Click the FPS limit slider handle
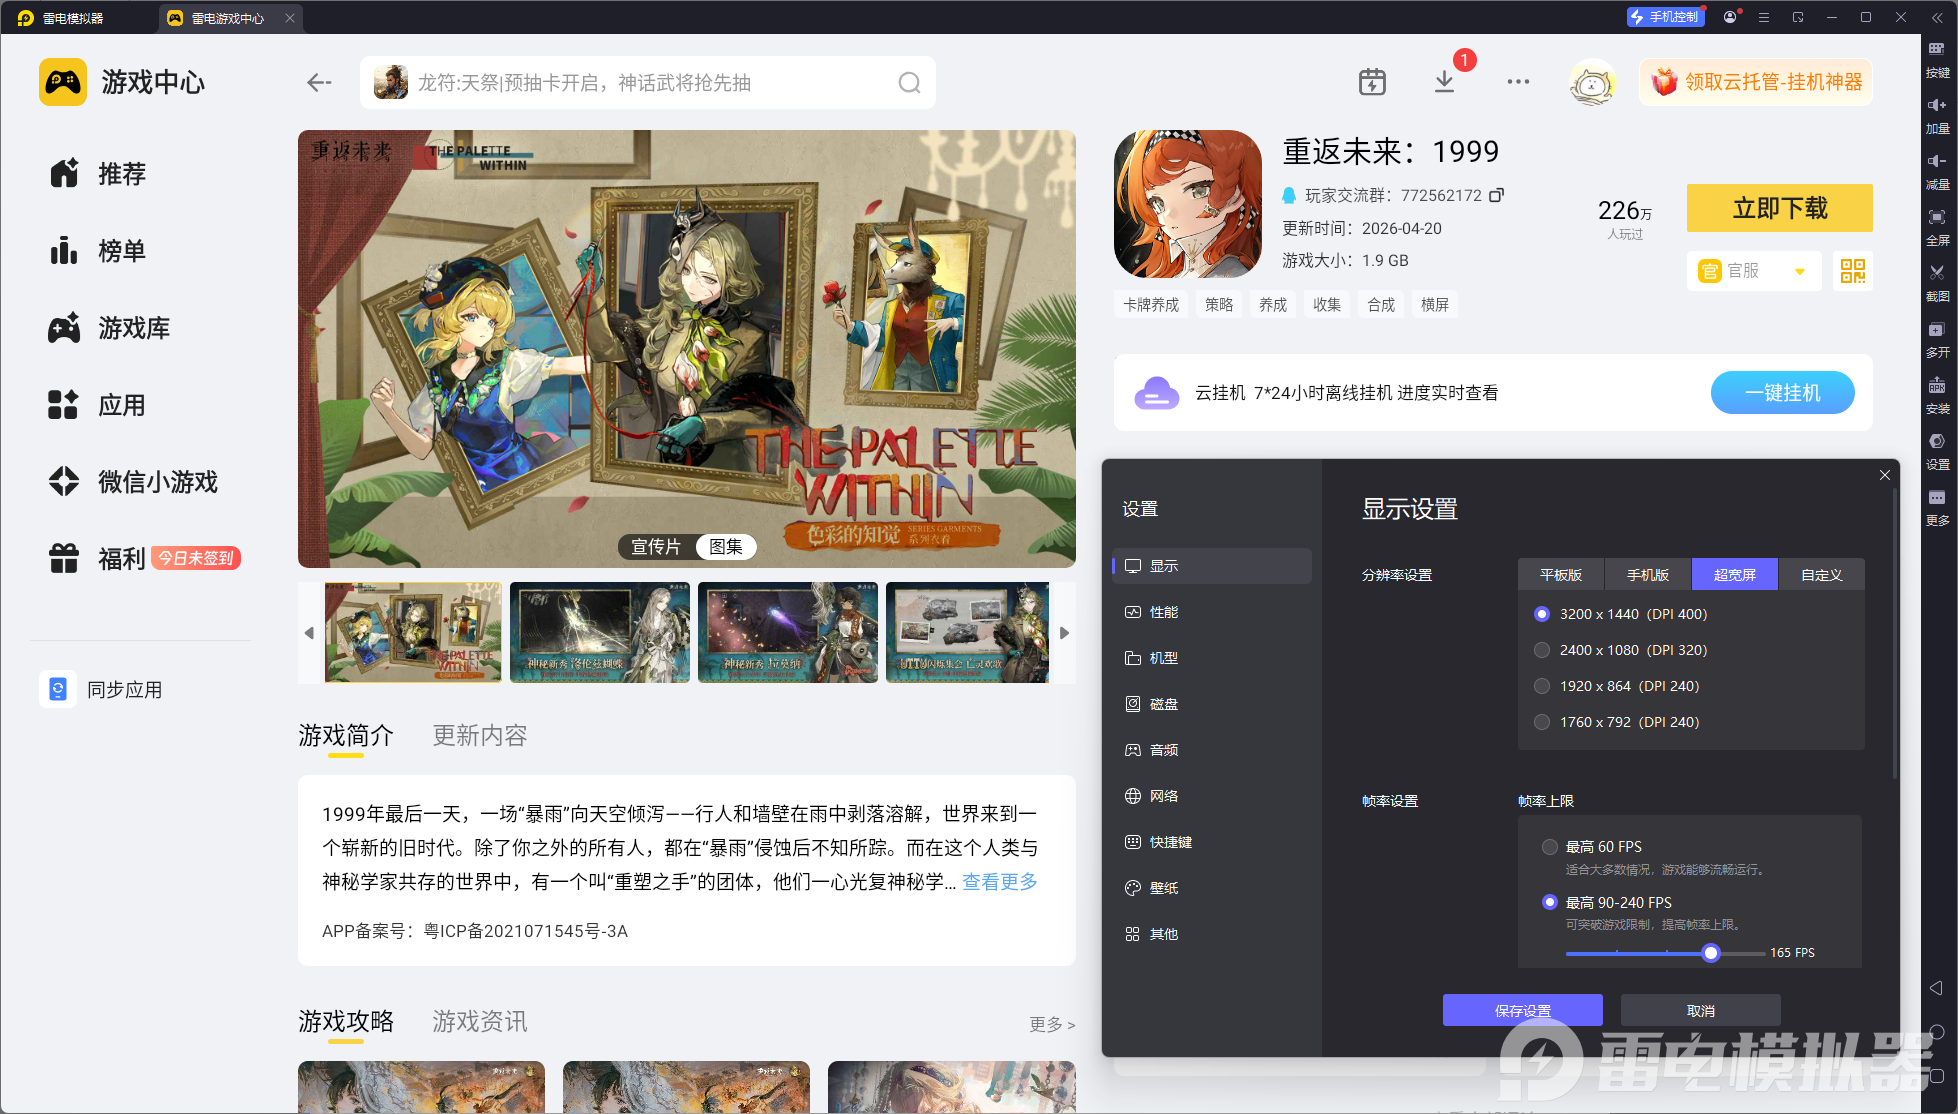Image resolution: width=1958 pixels, height=1114 pixels. coord(1711,953)
